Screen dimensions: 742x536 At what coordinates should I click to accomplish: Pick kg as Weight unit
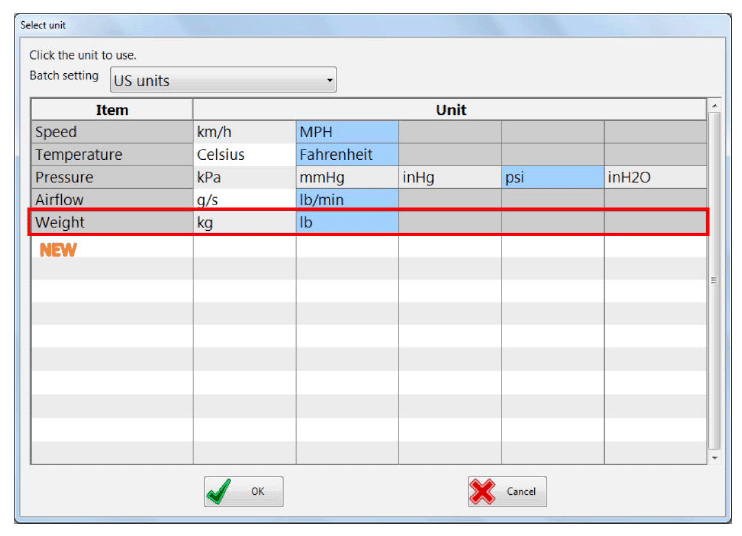coord(244,223)
